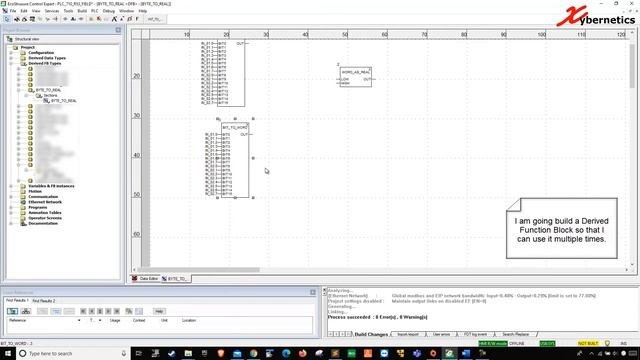Switch to Find Results 1 tab
The height and width of the screenshot is (360, 640).
(x=17, y=300)
